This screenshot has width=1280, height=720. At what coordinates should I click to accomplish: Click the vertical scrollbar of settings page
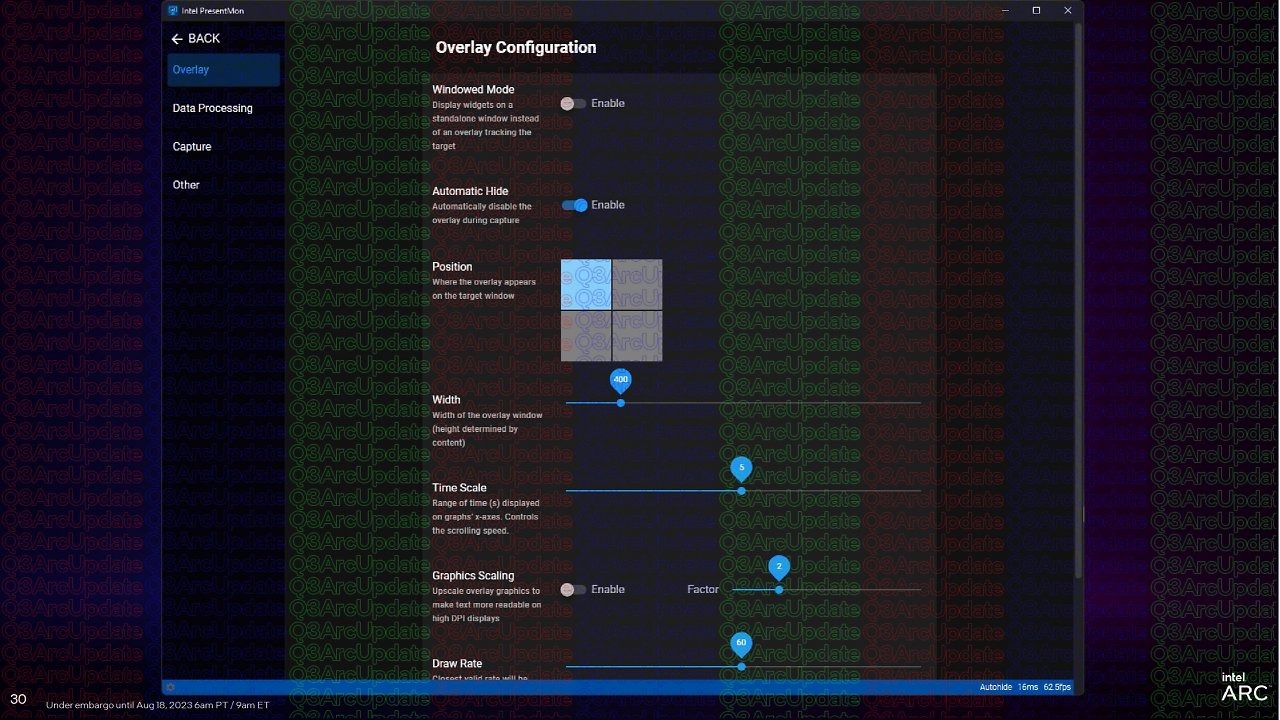pos(1078,300)
